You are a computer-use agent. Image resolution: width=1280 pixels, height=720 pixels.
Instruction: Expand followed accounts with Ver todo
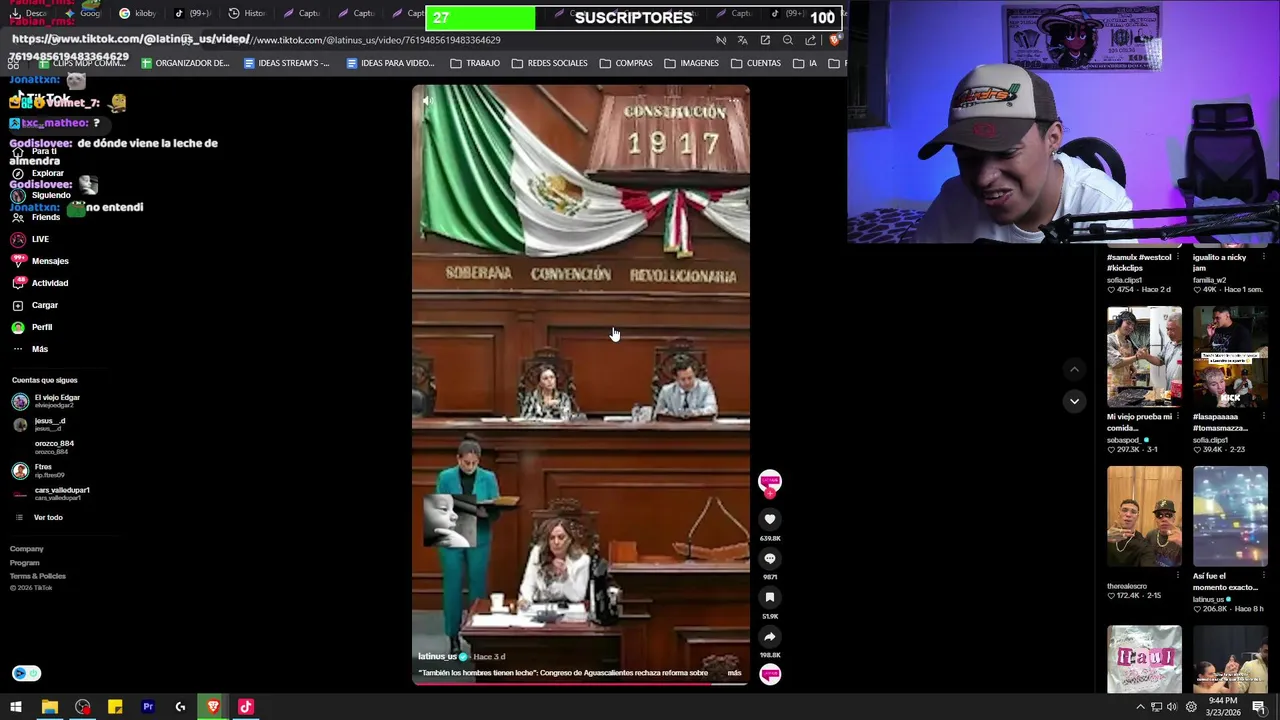click(39, 517)
